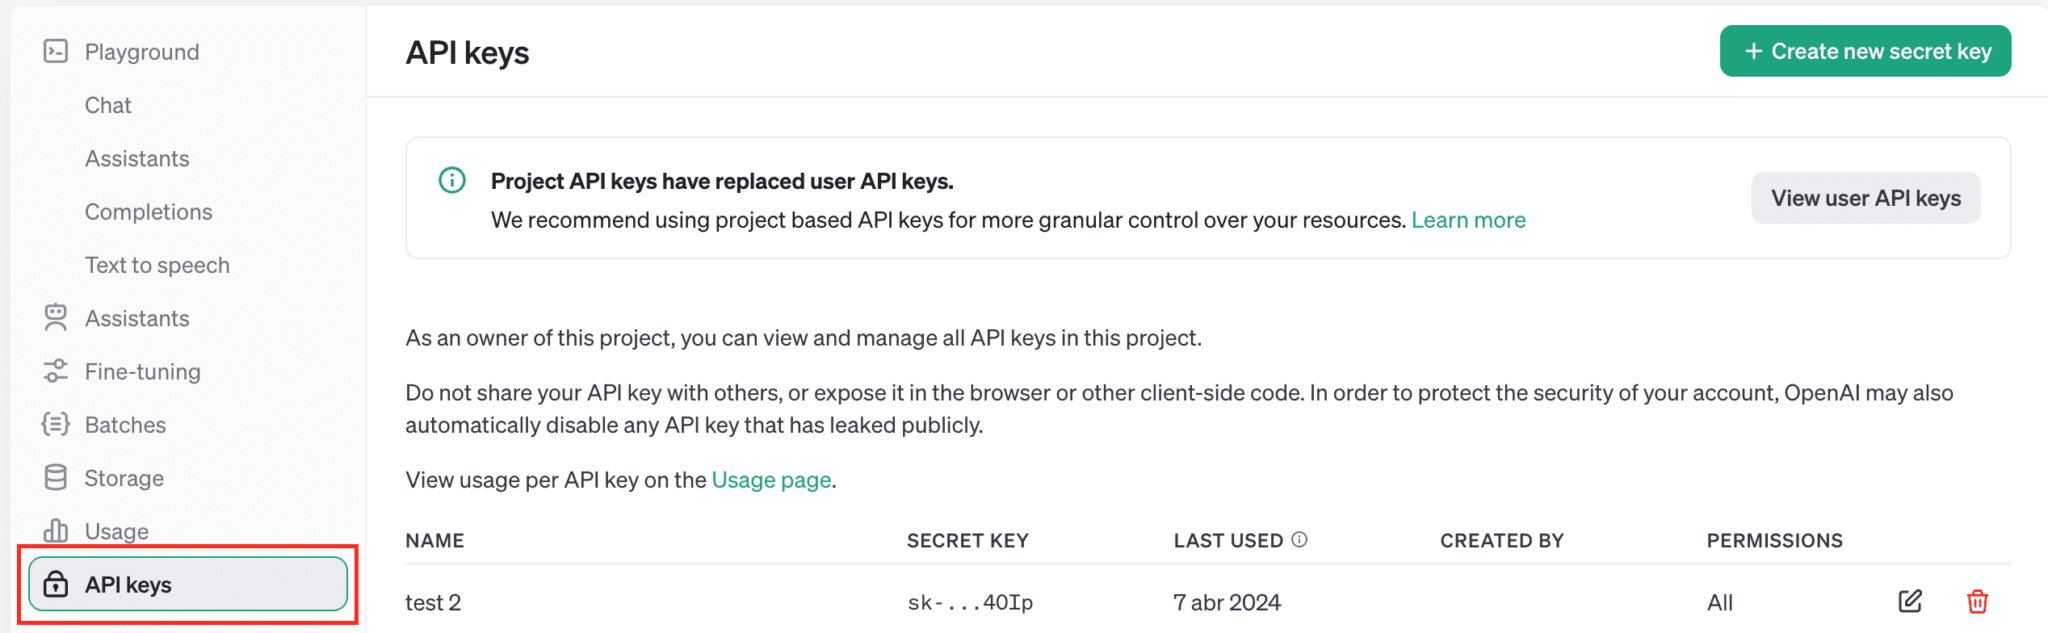The image size is (2048, 633).
Task: Click the Playground terminal icon
Action: (x=56, y=51)
